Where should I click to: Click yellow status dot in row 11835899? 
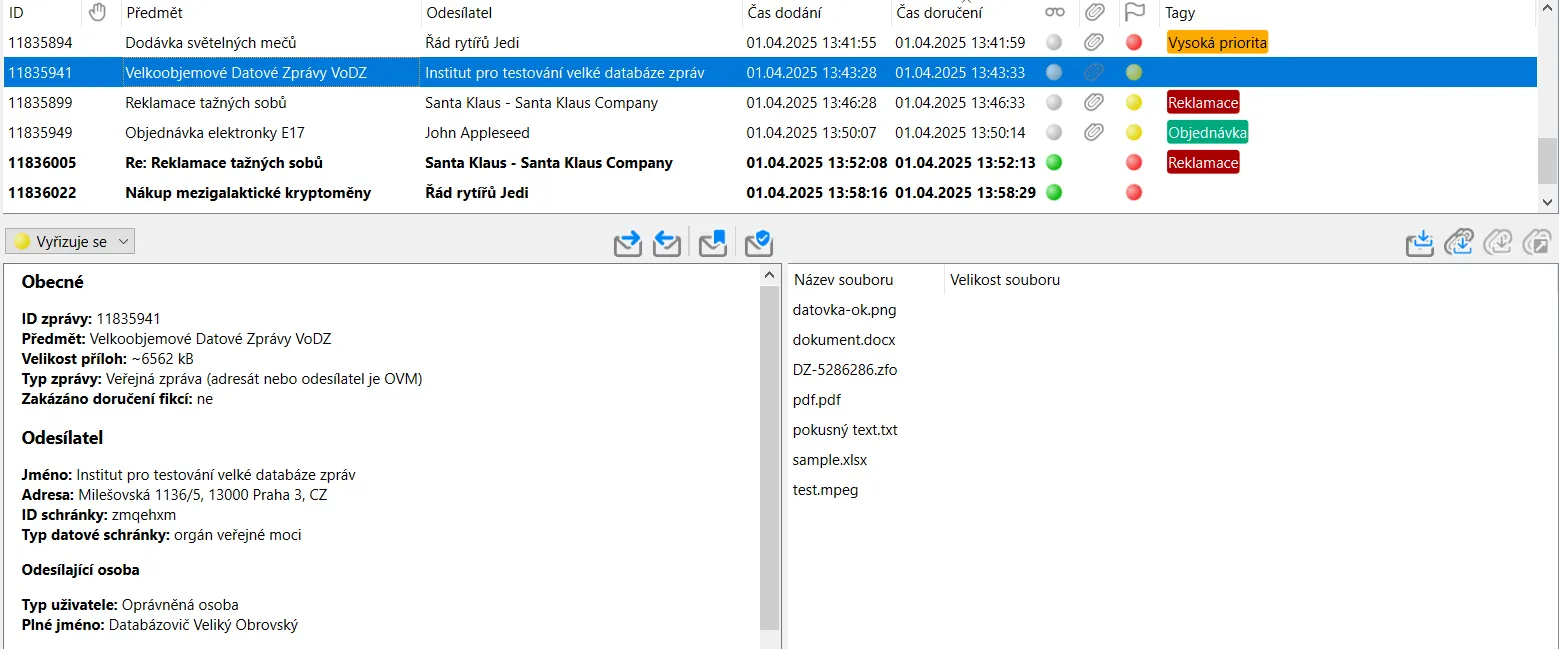pos(1134,103)
